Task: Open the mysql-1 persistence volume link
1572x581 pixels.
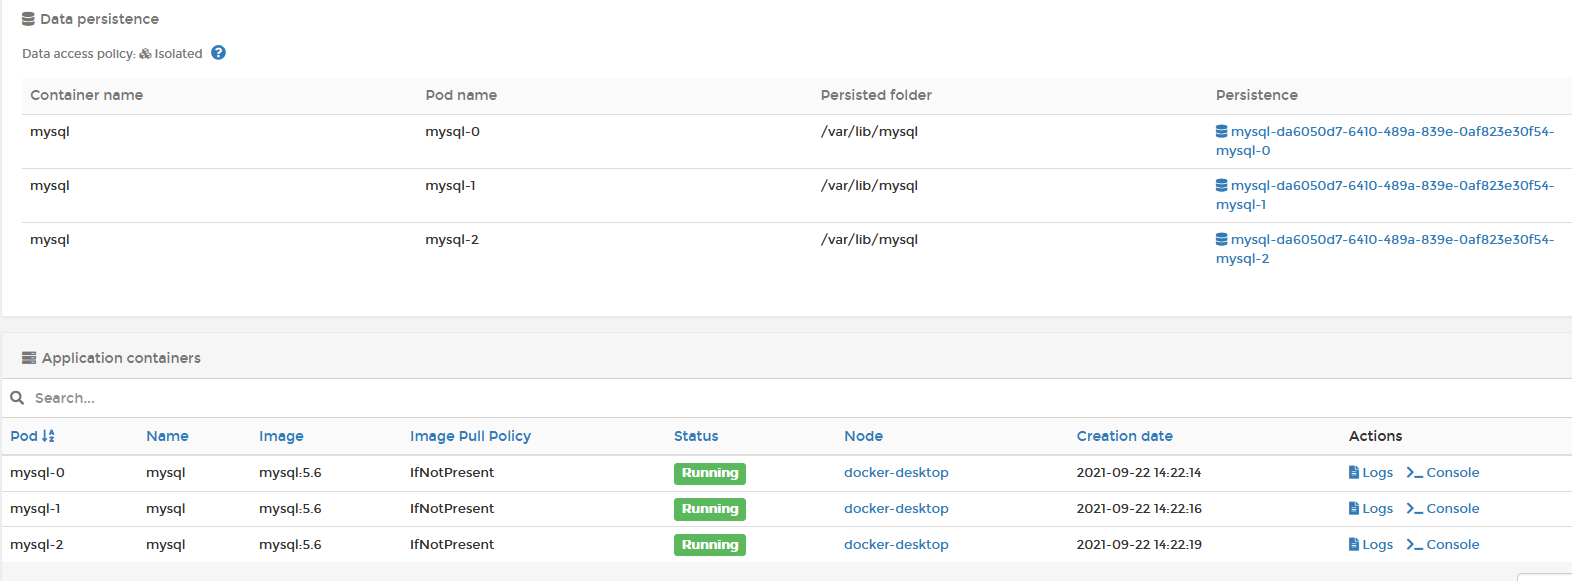Action: [1385, 195]
